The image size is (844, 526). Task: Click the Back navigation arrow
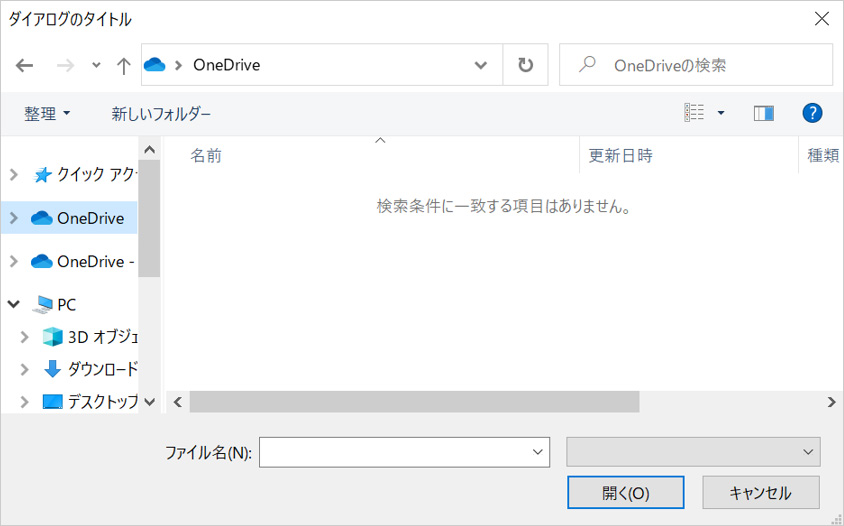(x=25, y=66)
